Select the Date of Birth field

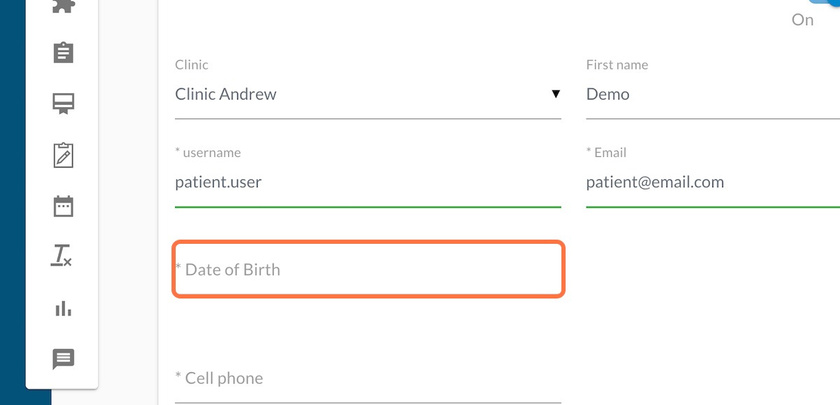(368, 269)
